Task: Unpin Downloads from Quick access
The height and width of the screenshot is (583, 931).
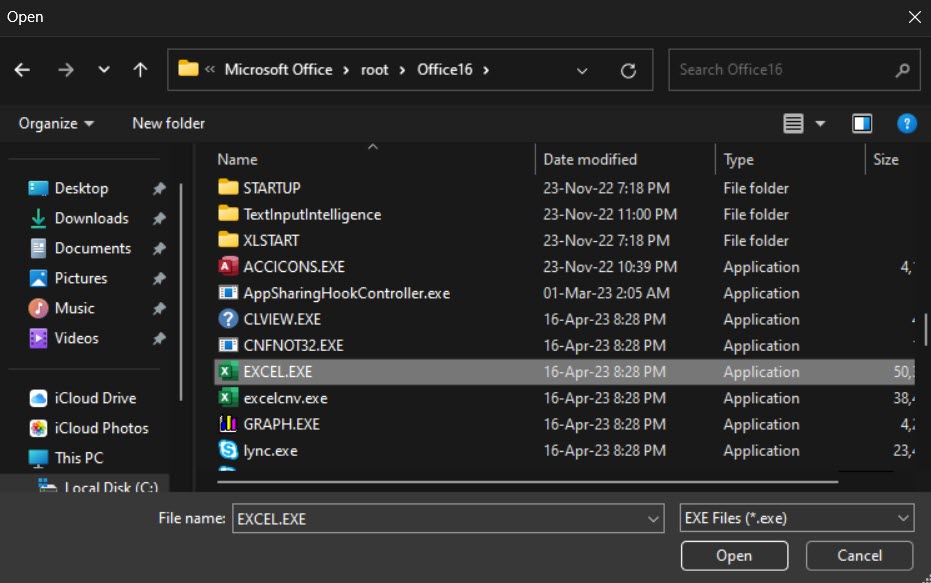Action: click(160, 218)
